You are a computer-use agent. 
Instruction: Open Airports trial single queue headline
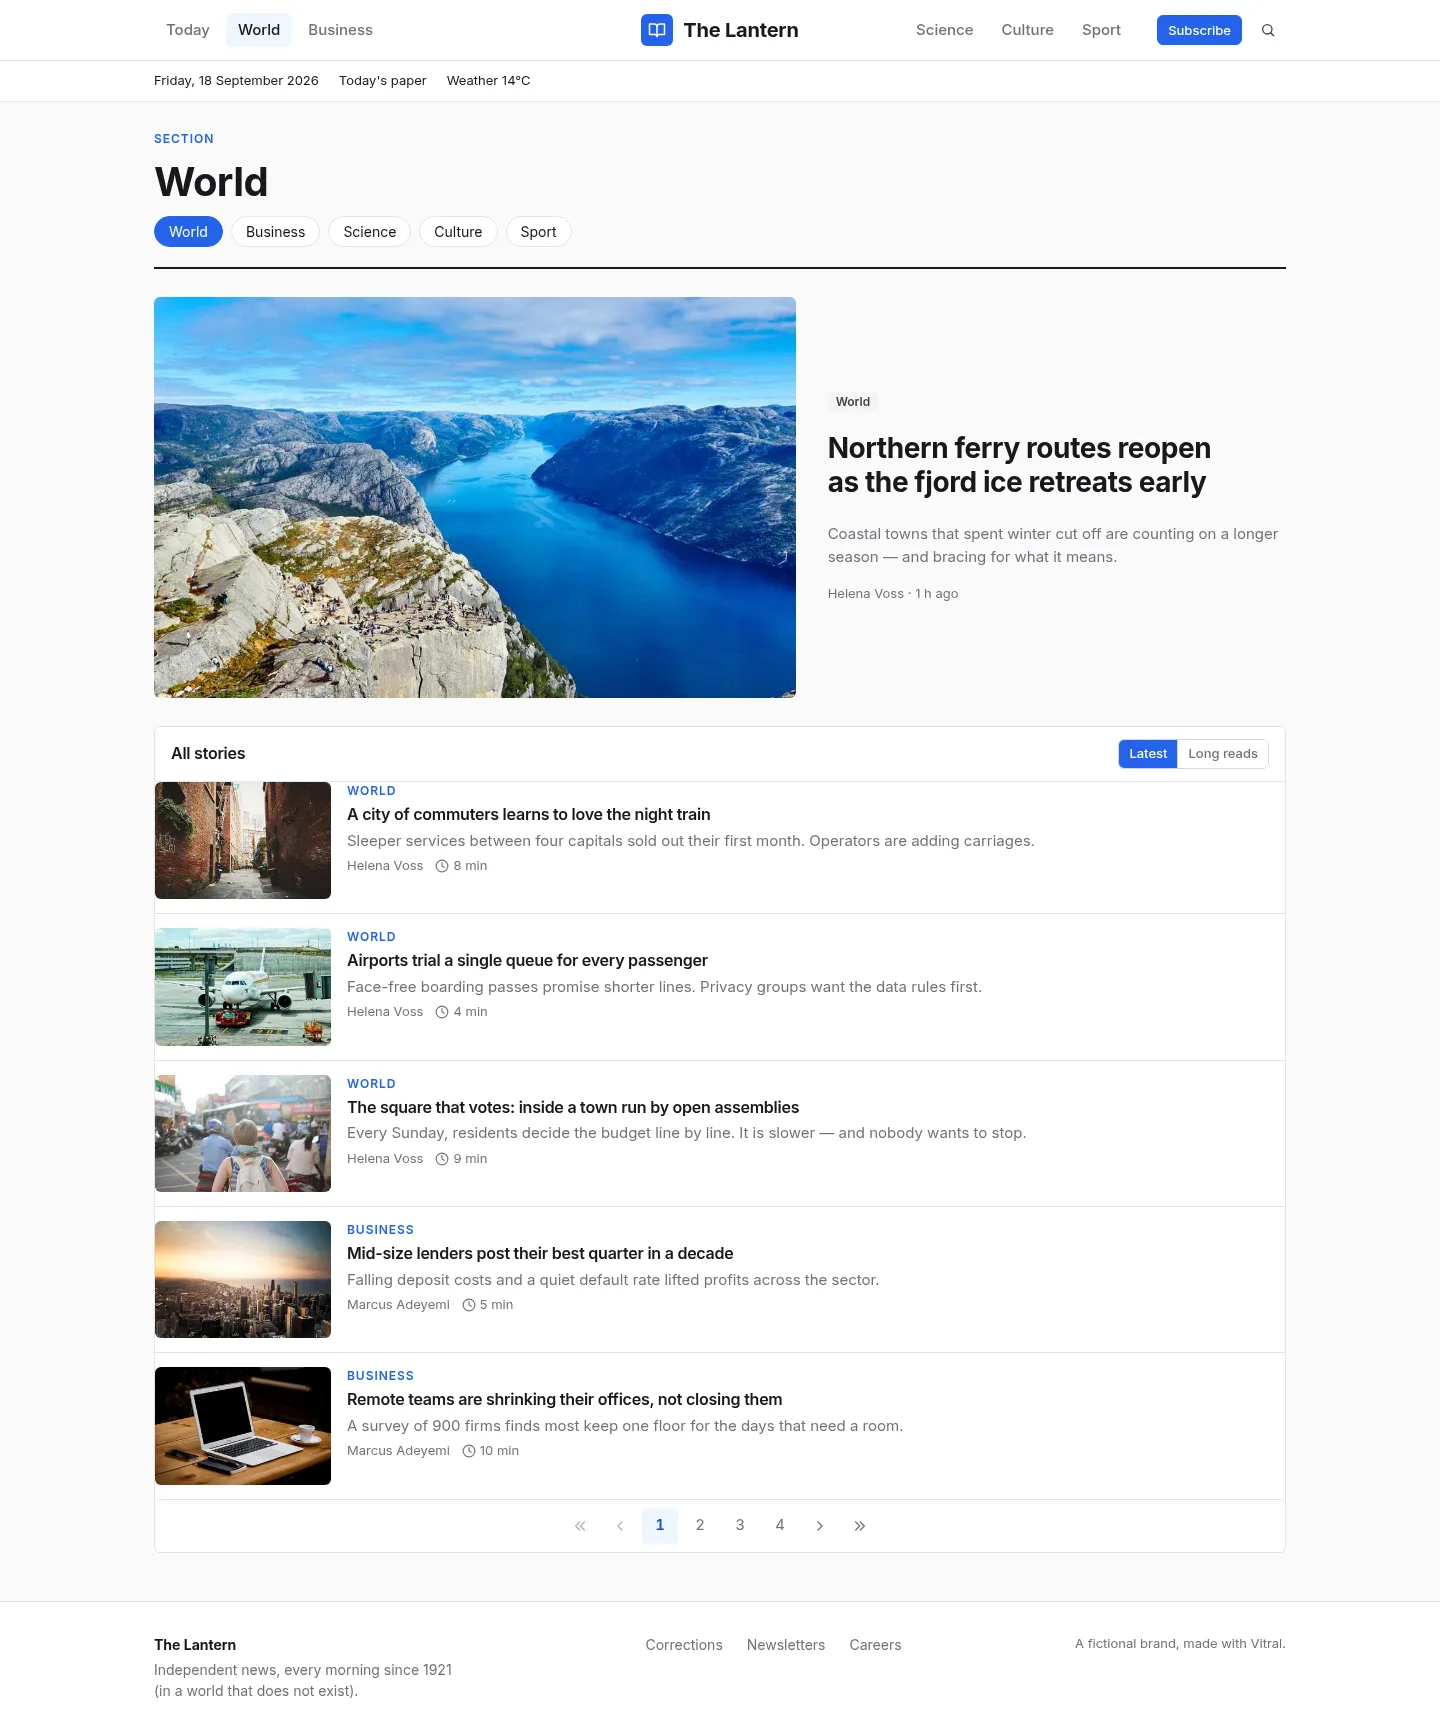(x=527, y=961)
